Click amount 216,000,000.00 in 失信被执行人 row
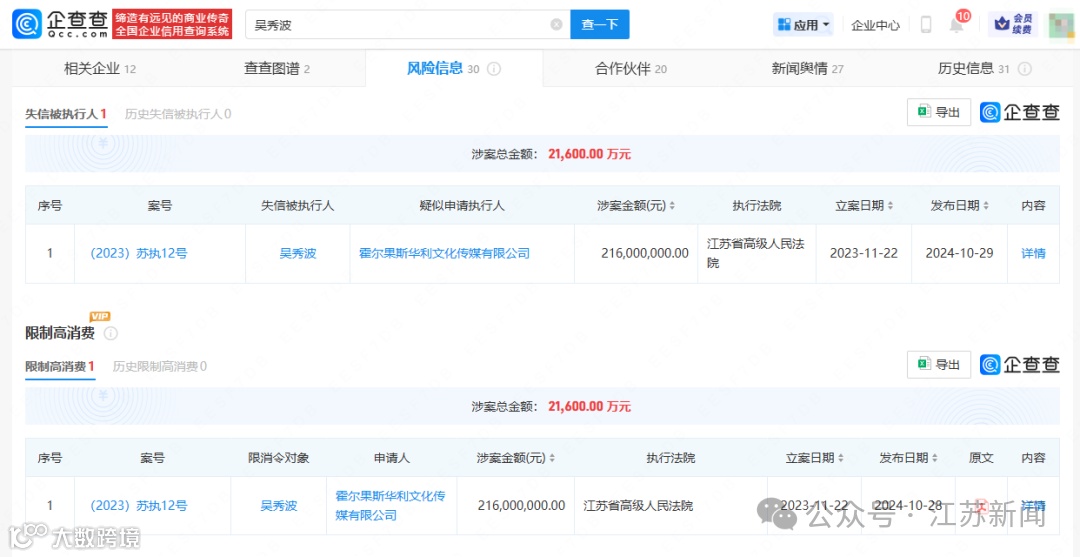The image size is (1080, 557). coord(645,253)
